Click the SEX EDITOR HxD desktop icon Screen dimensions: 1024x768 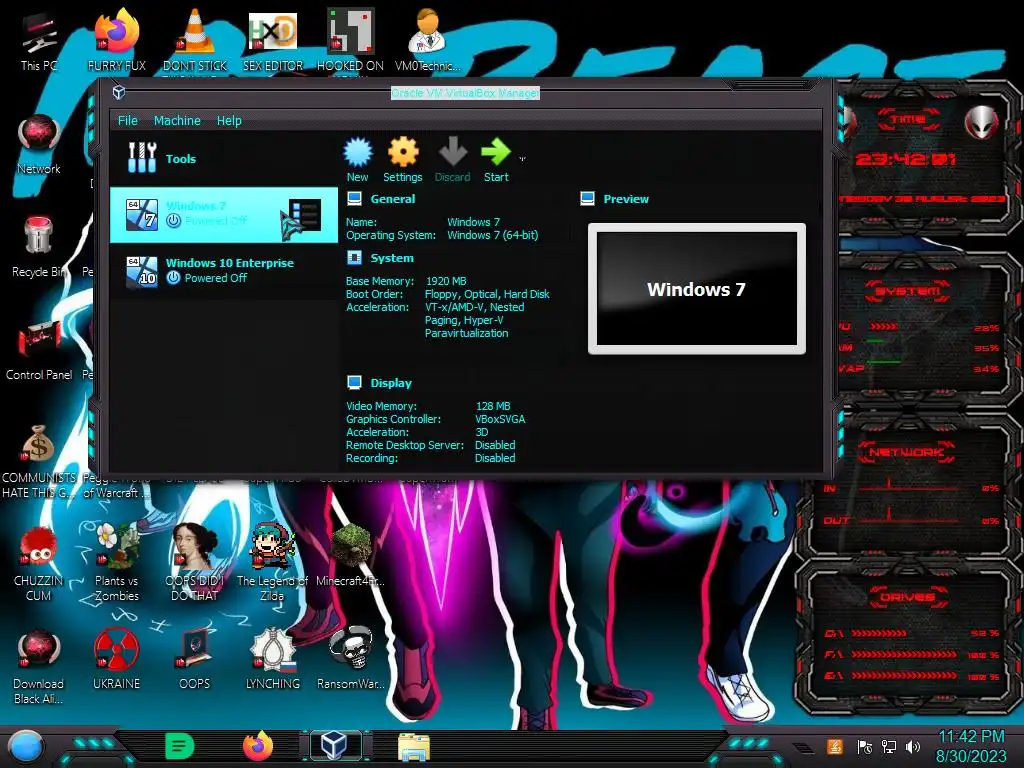(273, 40)
